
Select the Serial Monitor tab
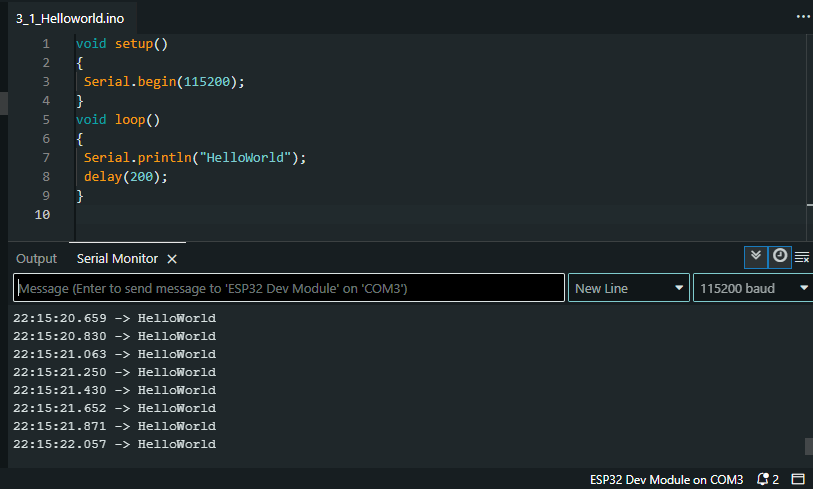(x=117, y=258)
